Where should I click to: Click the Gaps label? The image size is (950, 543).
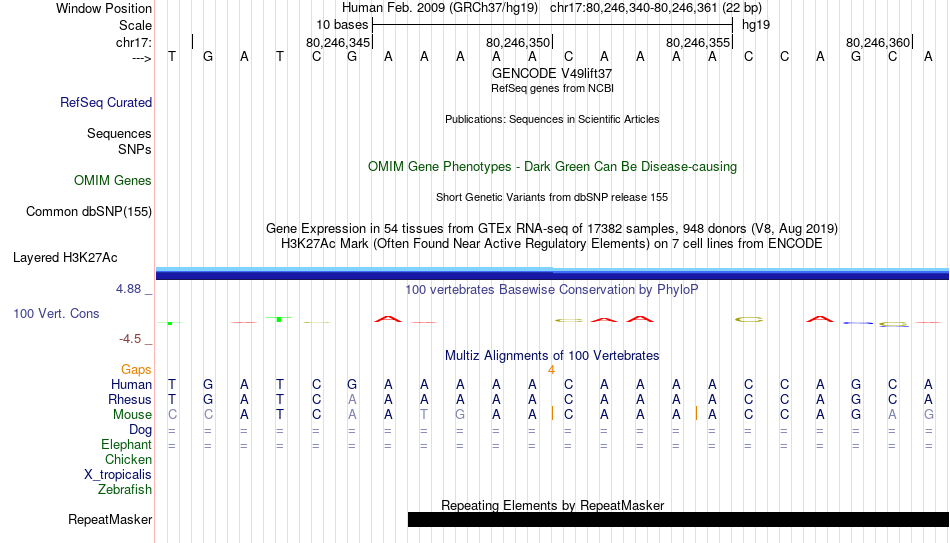pyautogui.click(x=136, y=370)
